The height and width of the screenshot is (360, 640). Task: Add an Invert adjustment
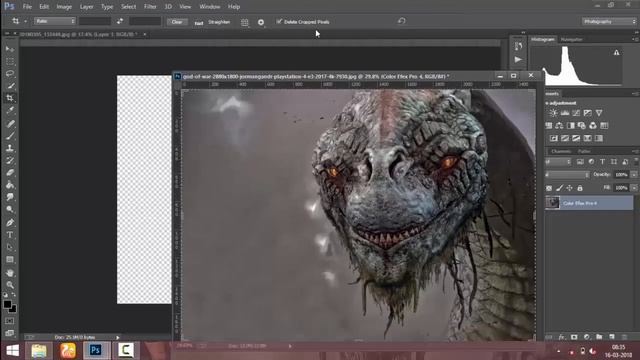coord(553,138)
